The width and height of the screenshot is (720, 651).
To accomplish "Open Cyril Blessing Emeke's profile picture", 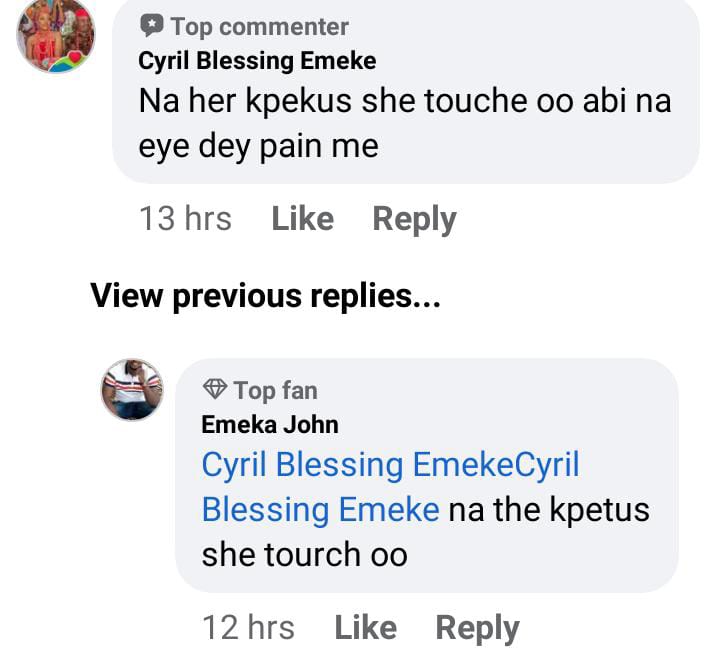I will coord(56,34).
